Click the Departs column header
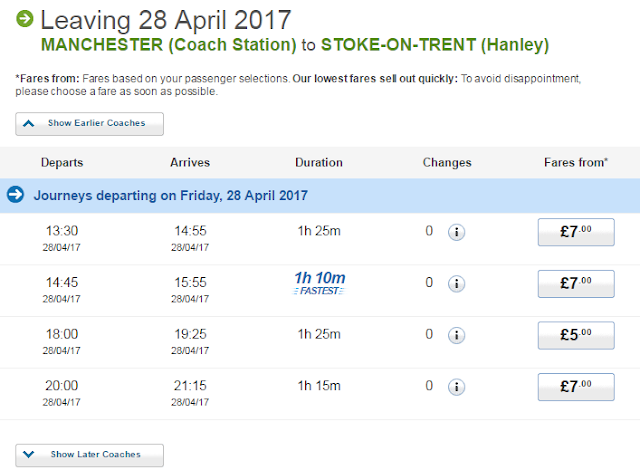This screenshot has width=640, height=470. point(62,162)
